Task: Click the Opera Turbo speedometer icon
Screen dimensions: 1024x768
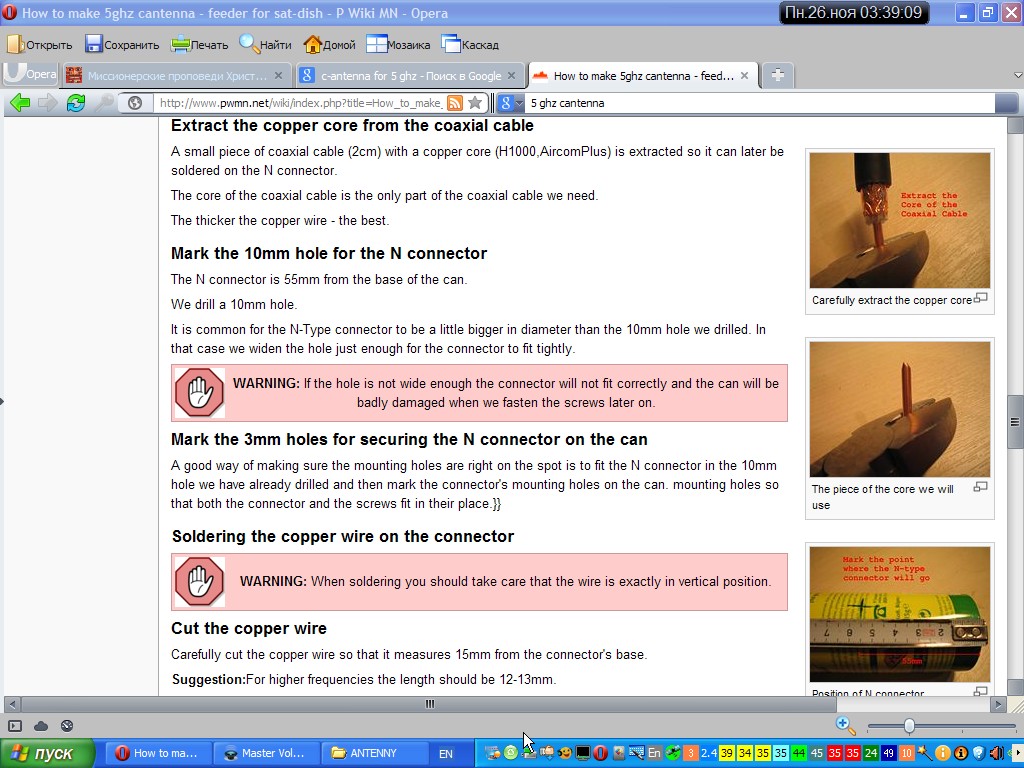Action: [67, 726]
